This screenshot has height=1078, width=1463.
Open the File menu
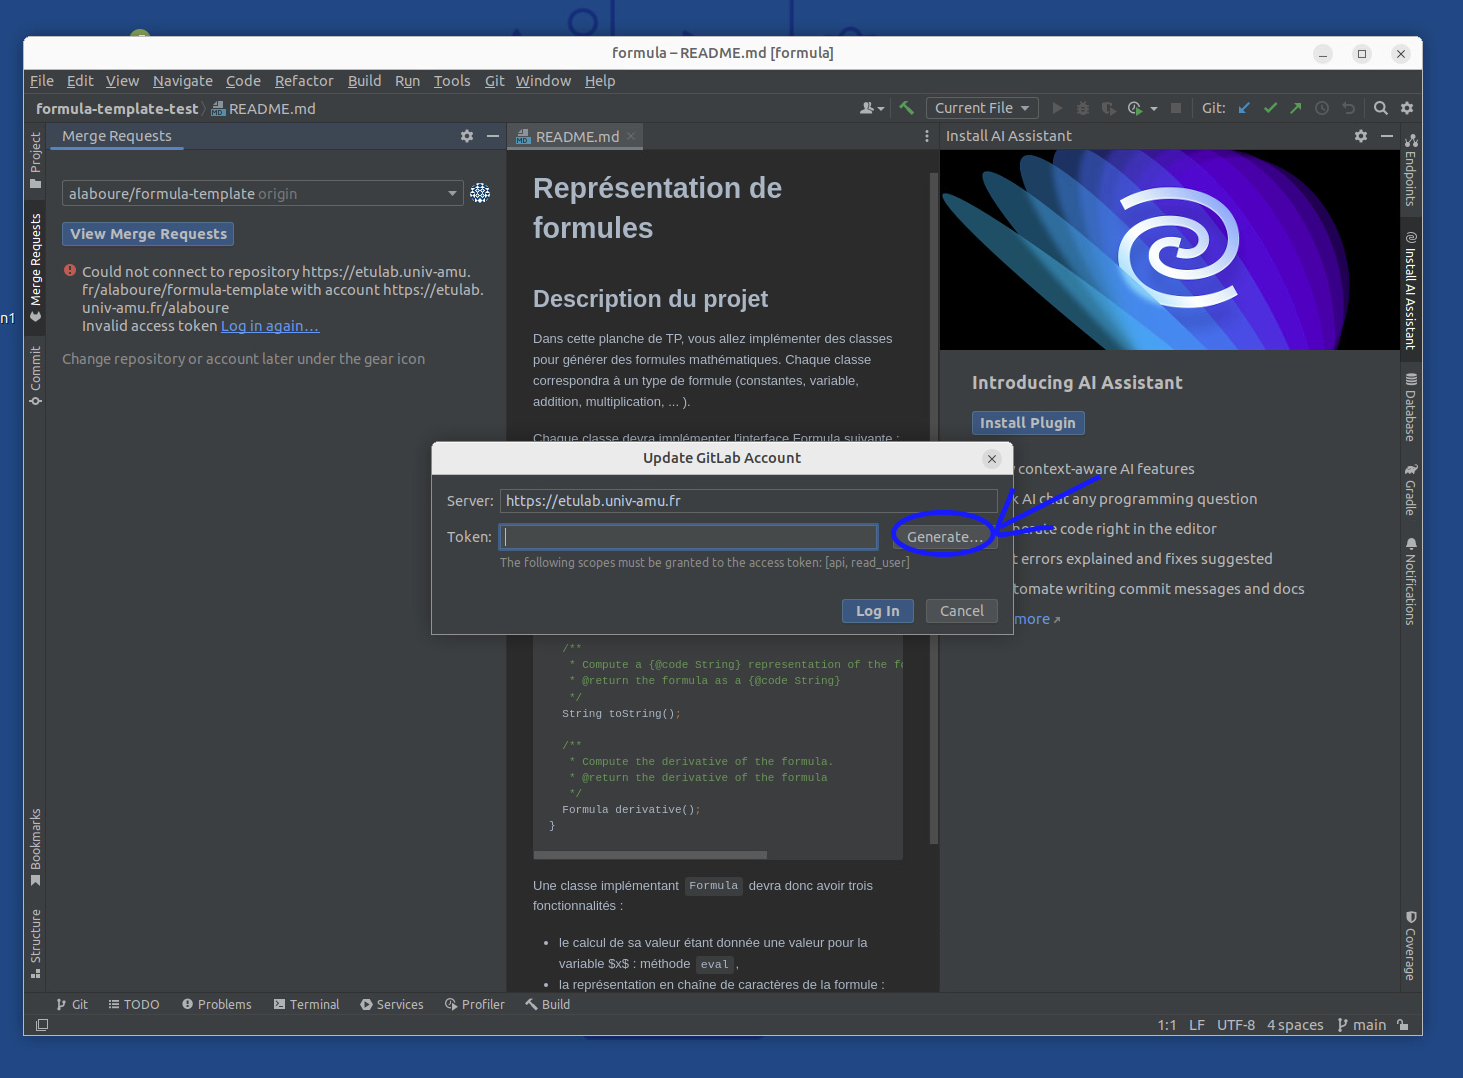(x=42, y=81)
